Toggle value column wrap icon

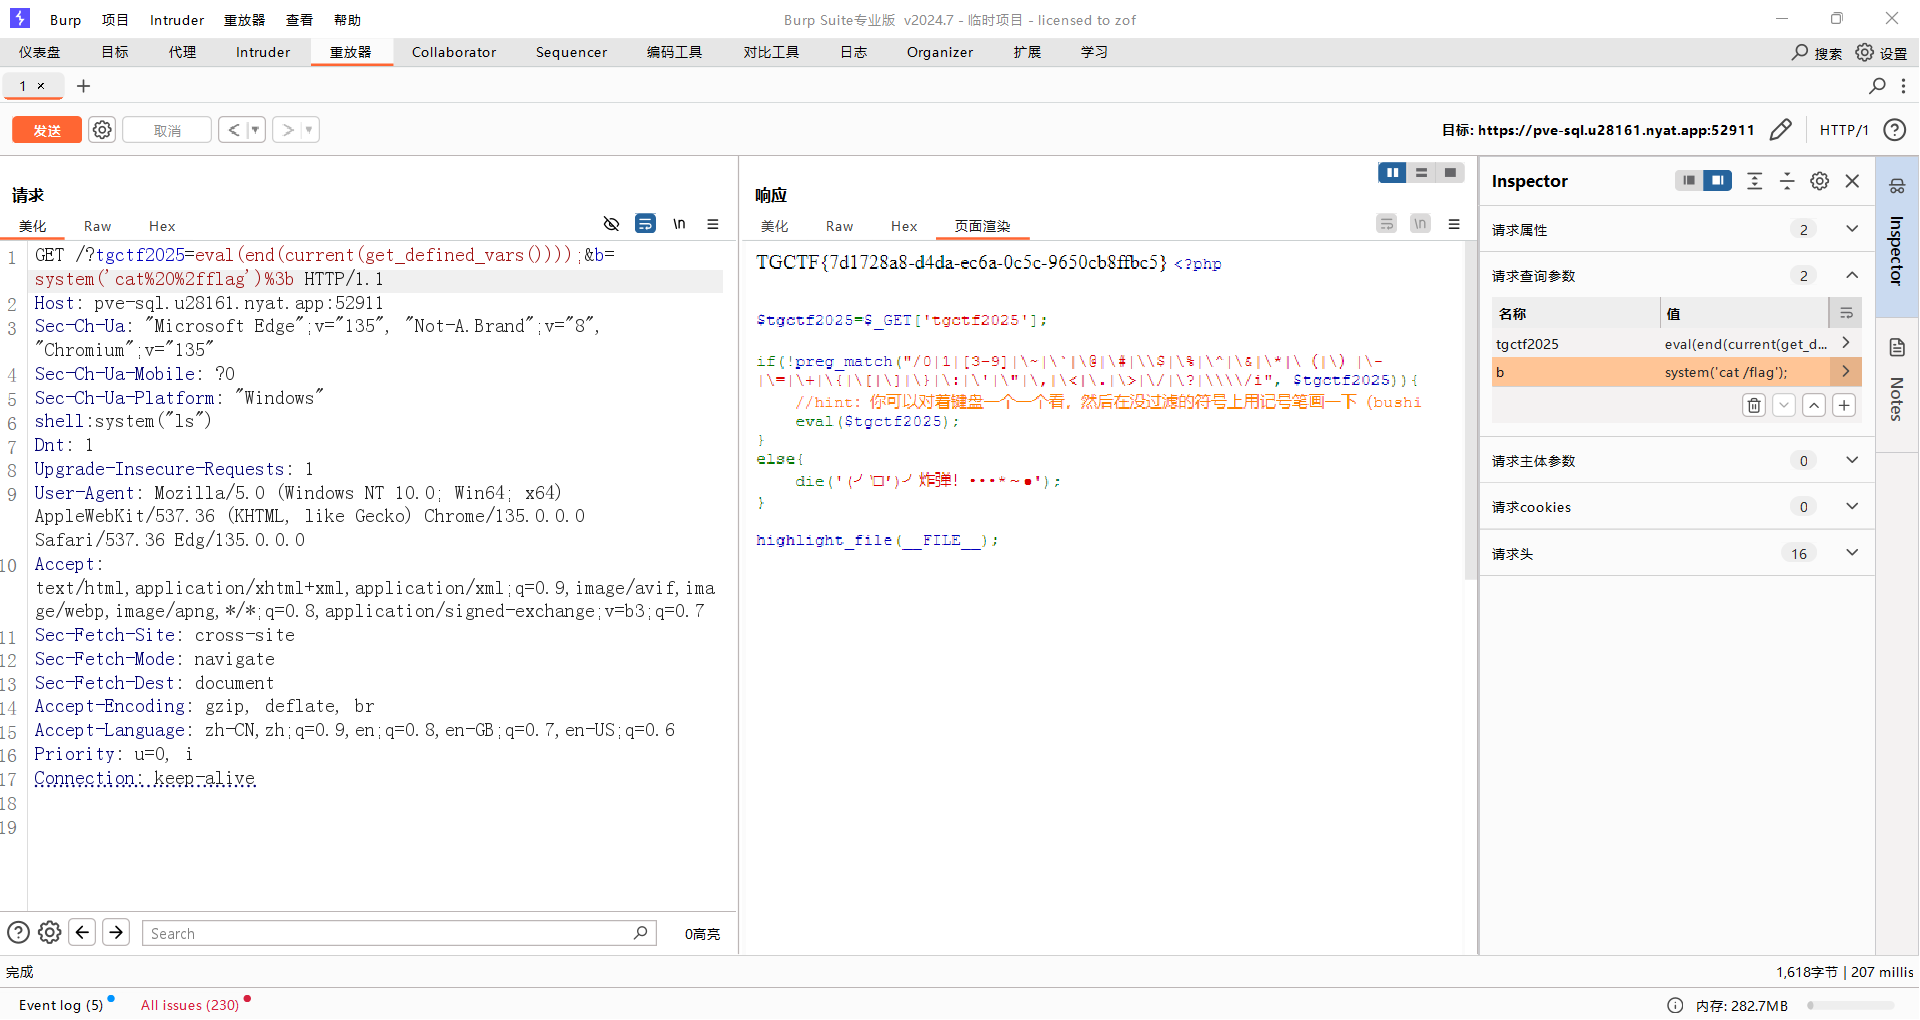coord(1846,313)
